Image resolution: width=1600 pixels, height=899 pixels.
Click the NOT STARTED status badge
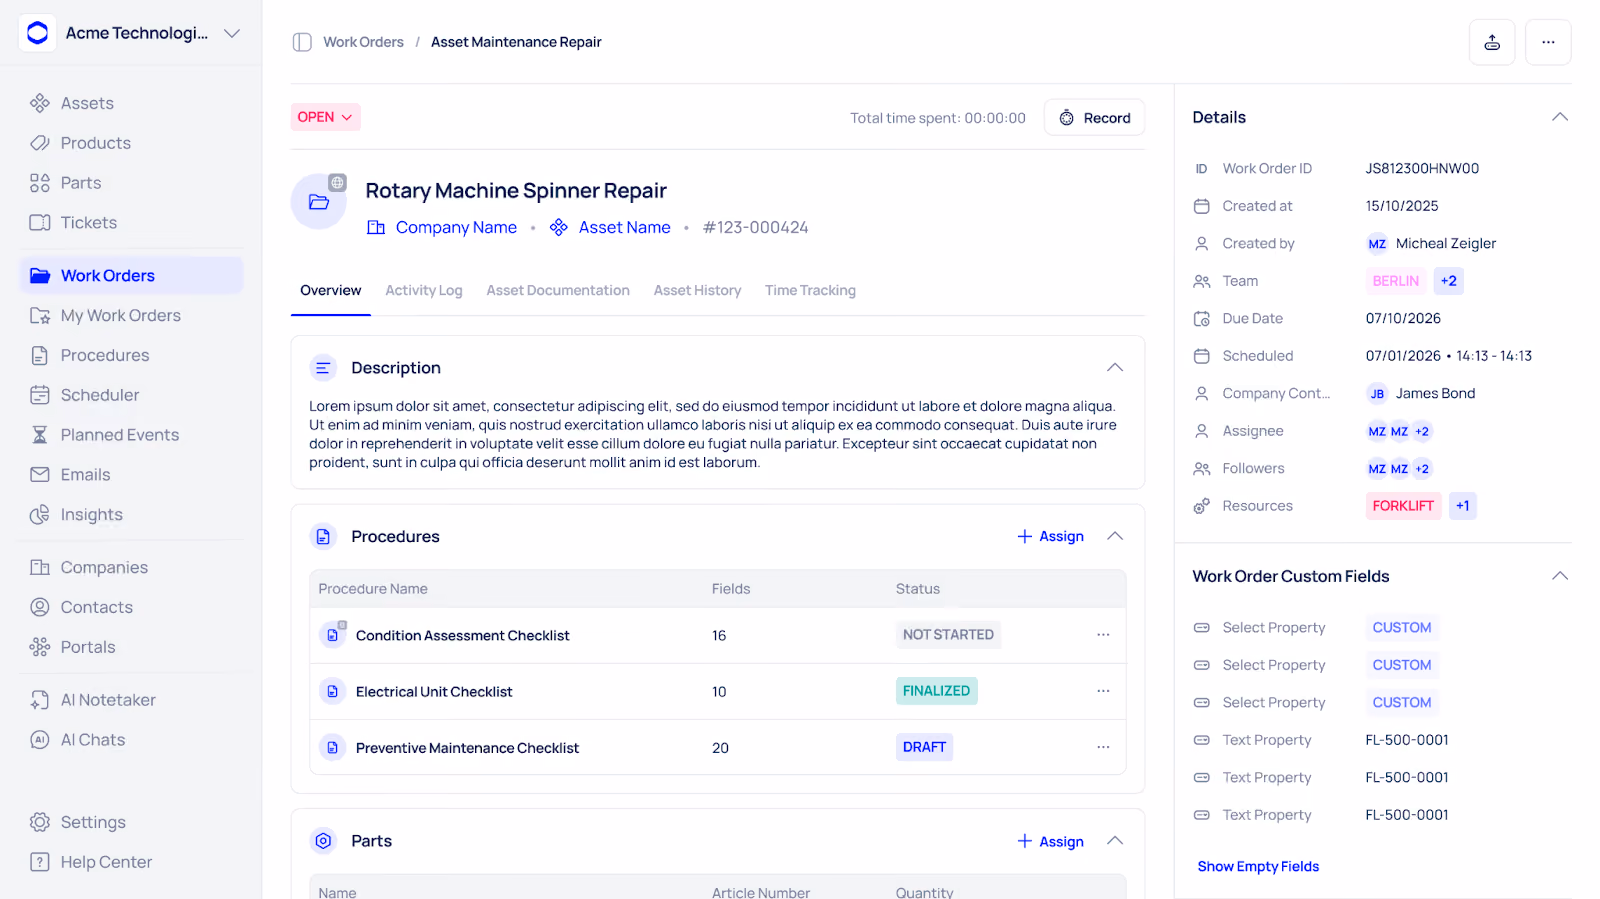pyautogui.click(x=948, y=635)
